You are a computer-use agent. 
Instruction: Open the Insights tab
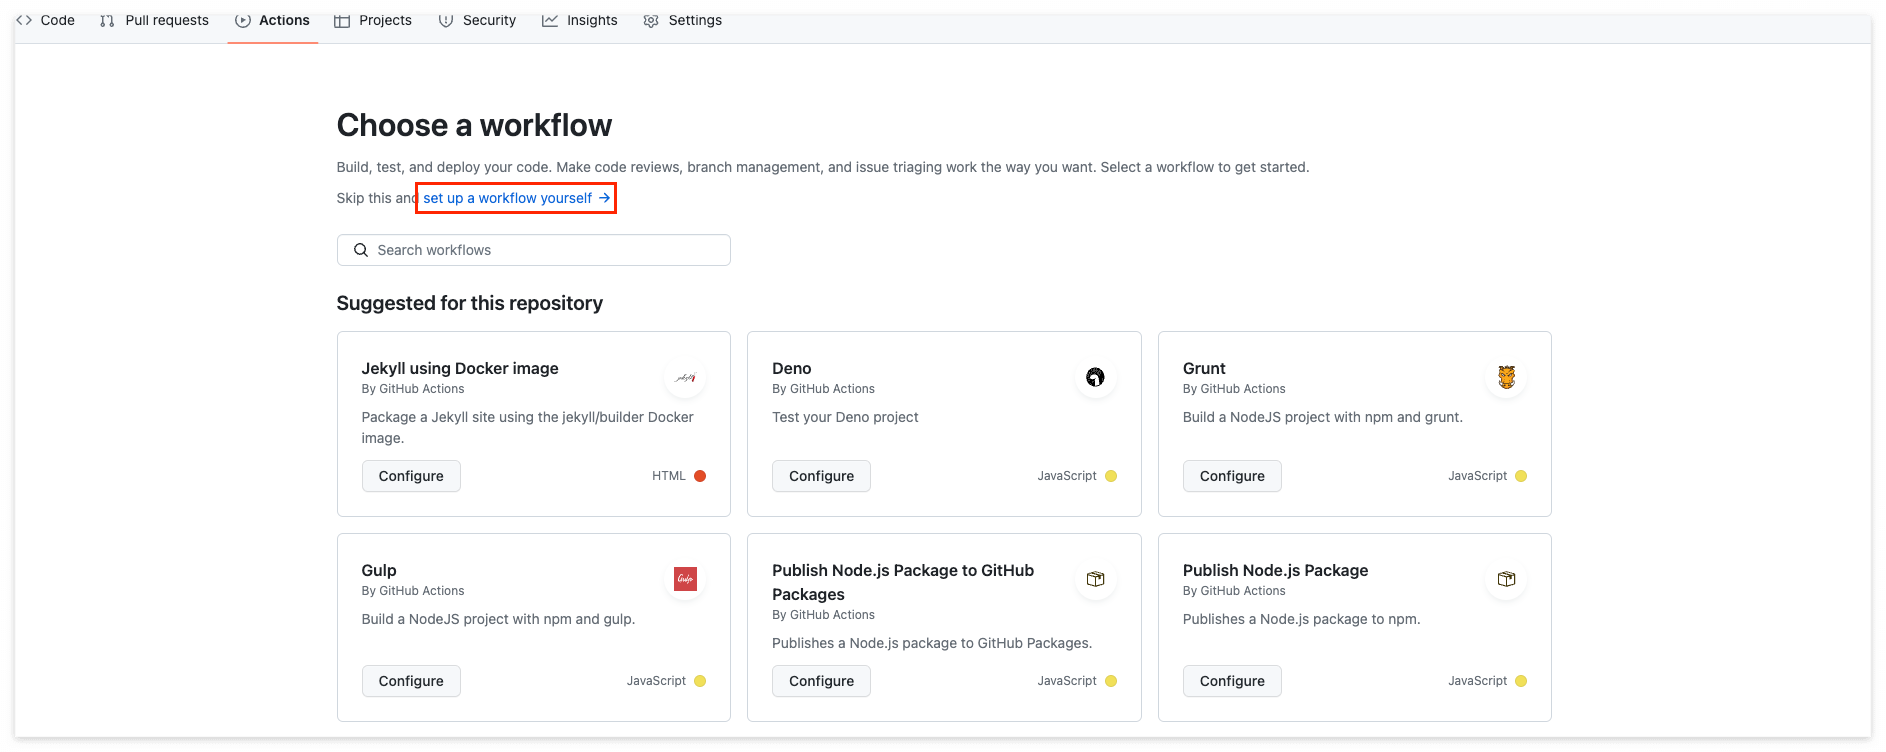coord(580,20)
